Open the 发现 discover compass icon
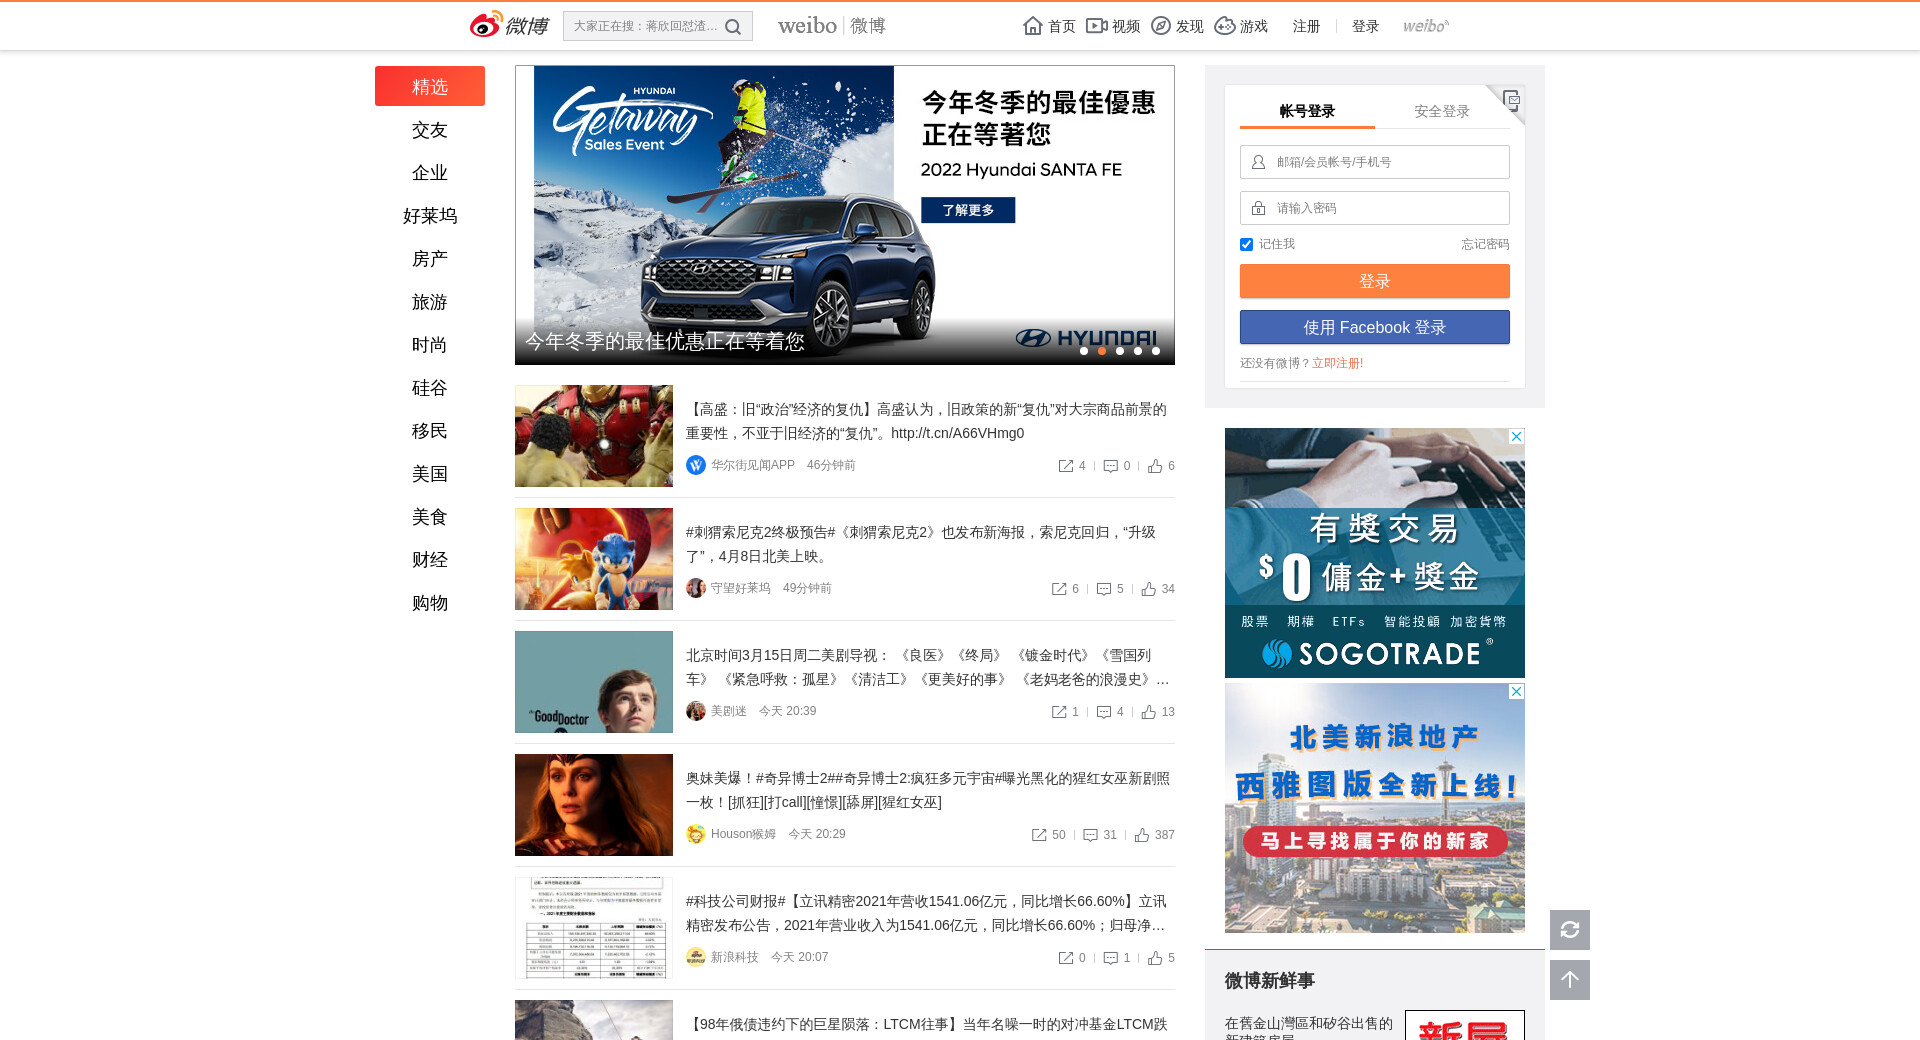The width and height of the screenshot is (1920, 1040). point(1161,26)
